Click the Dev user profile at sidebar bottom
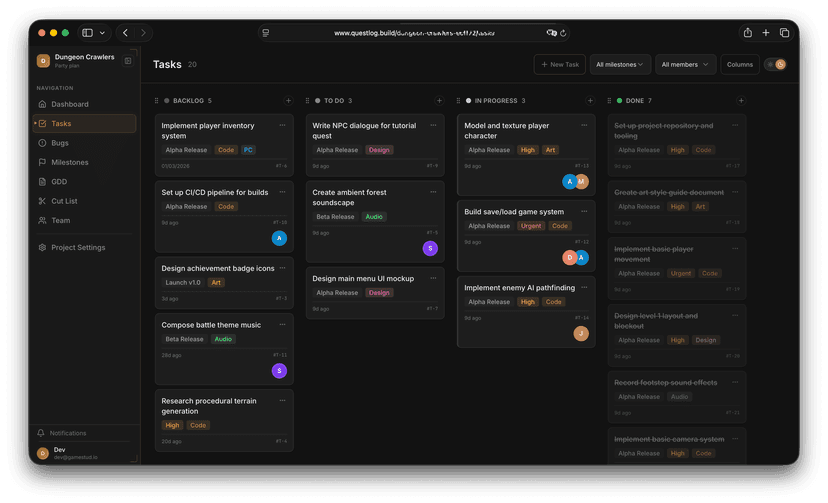The width and height of the screenshot is (828, 503). 84,453
